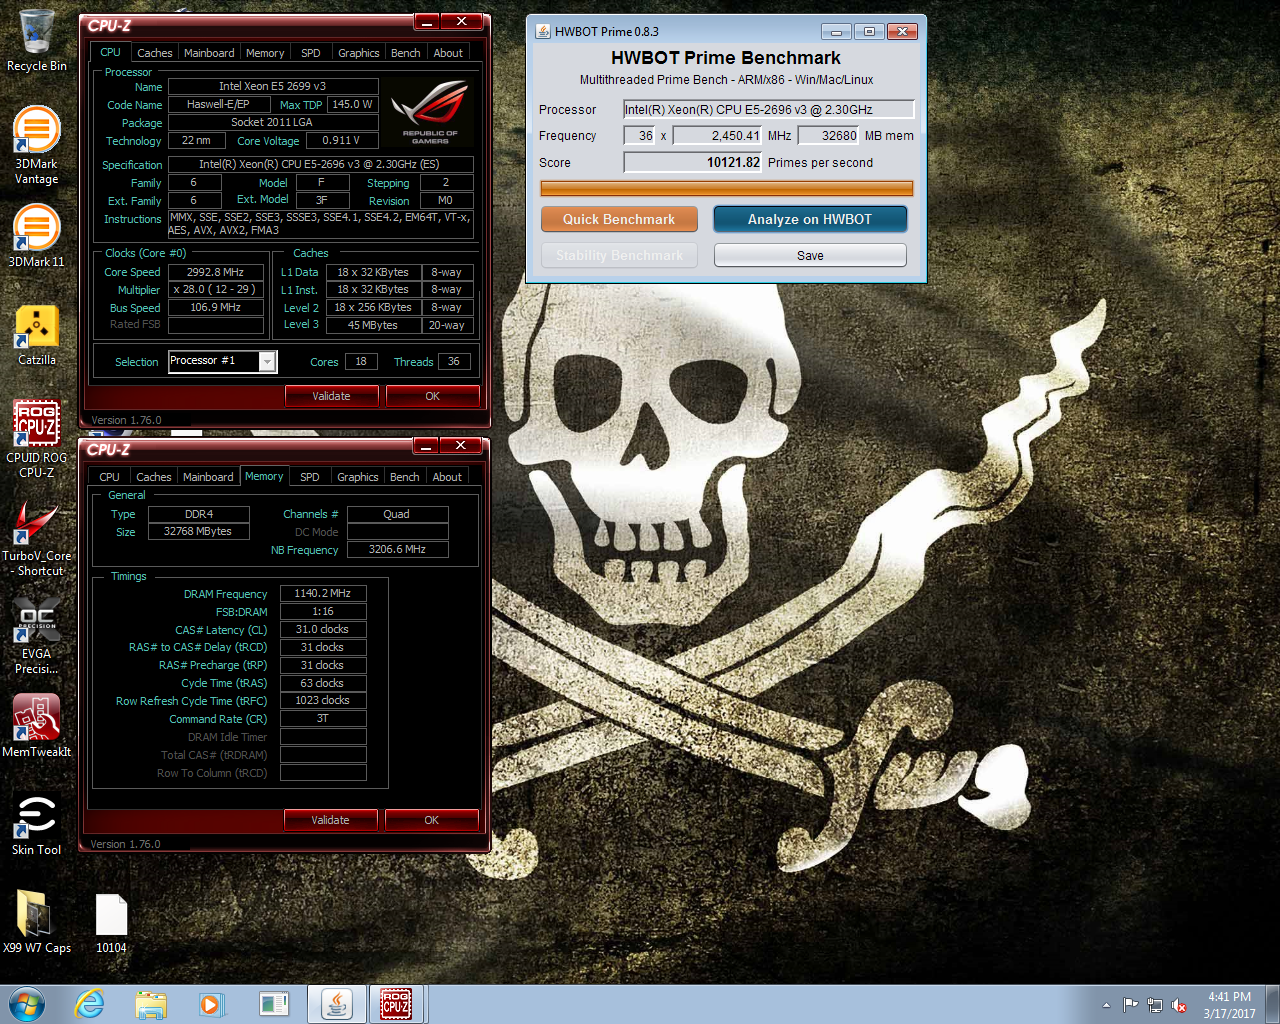
Task: Open Action Center flag tray icon
Action: [x=1130, y=1005]
